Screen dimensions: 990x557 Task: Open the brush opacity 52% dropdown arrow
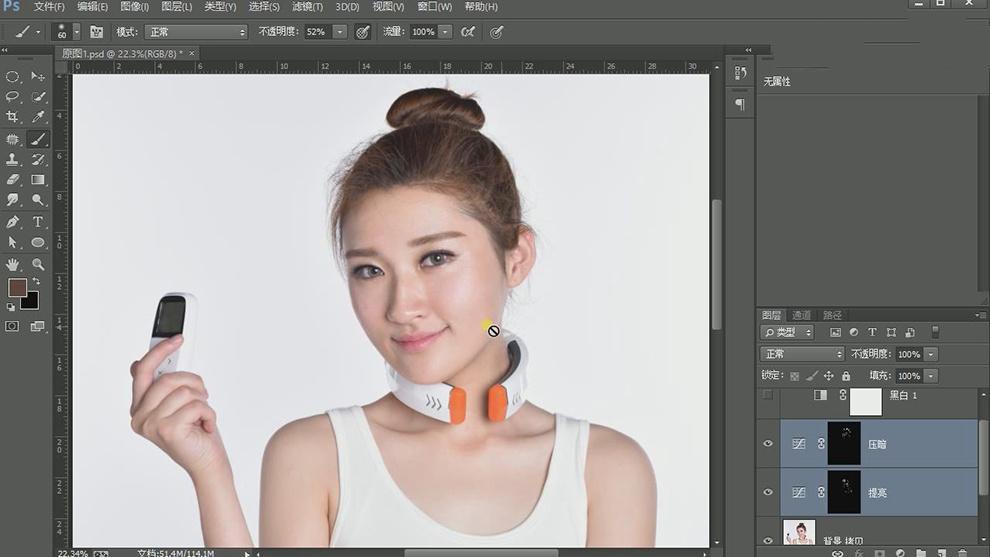(x=340, y=32)
